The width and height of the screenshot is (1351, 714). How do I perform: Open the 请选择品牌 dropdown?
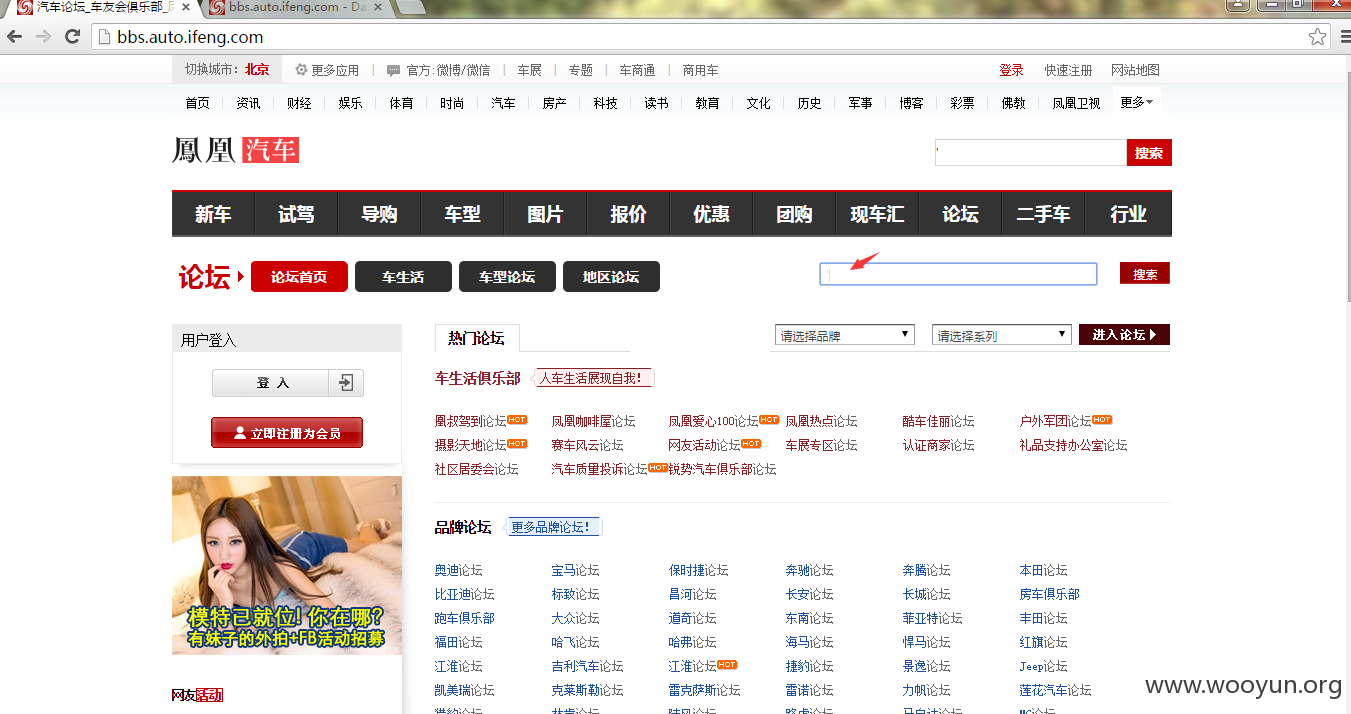click(845, 335)
